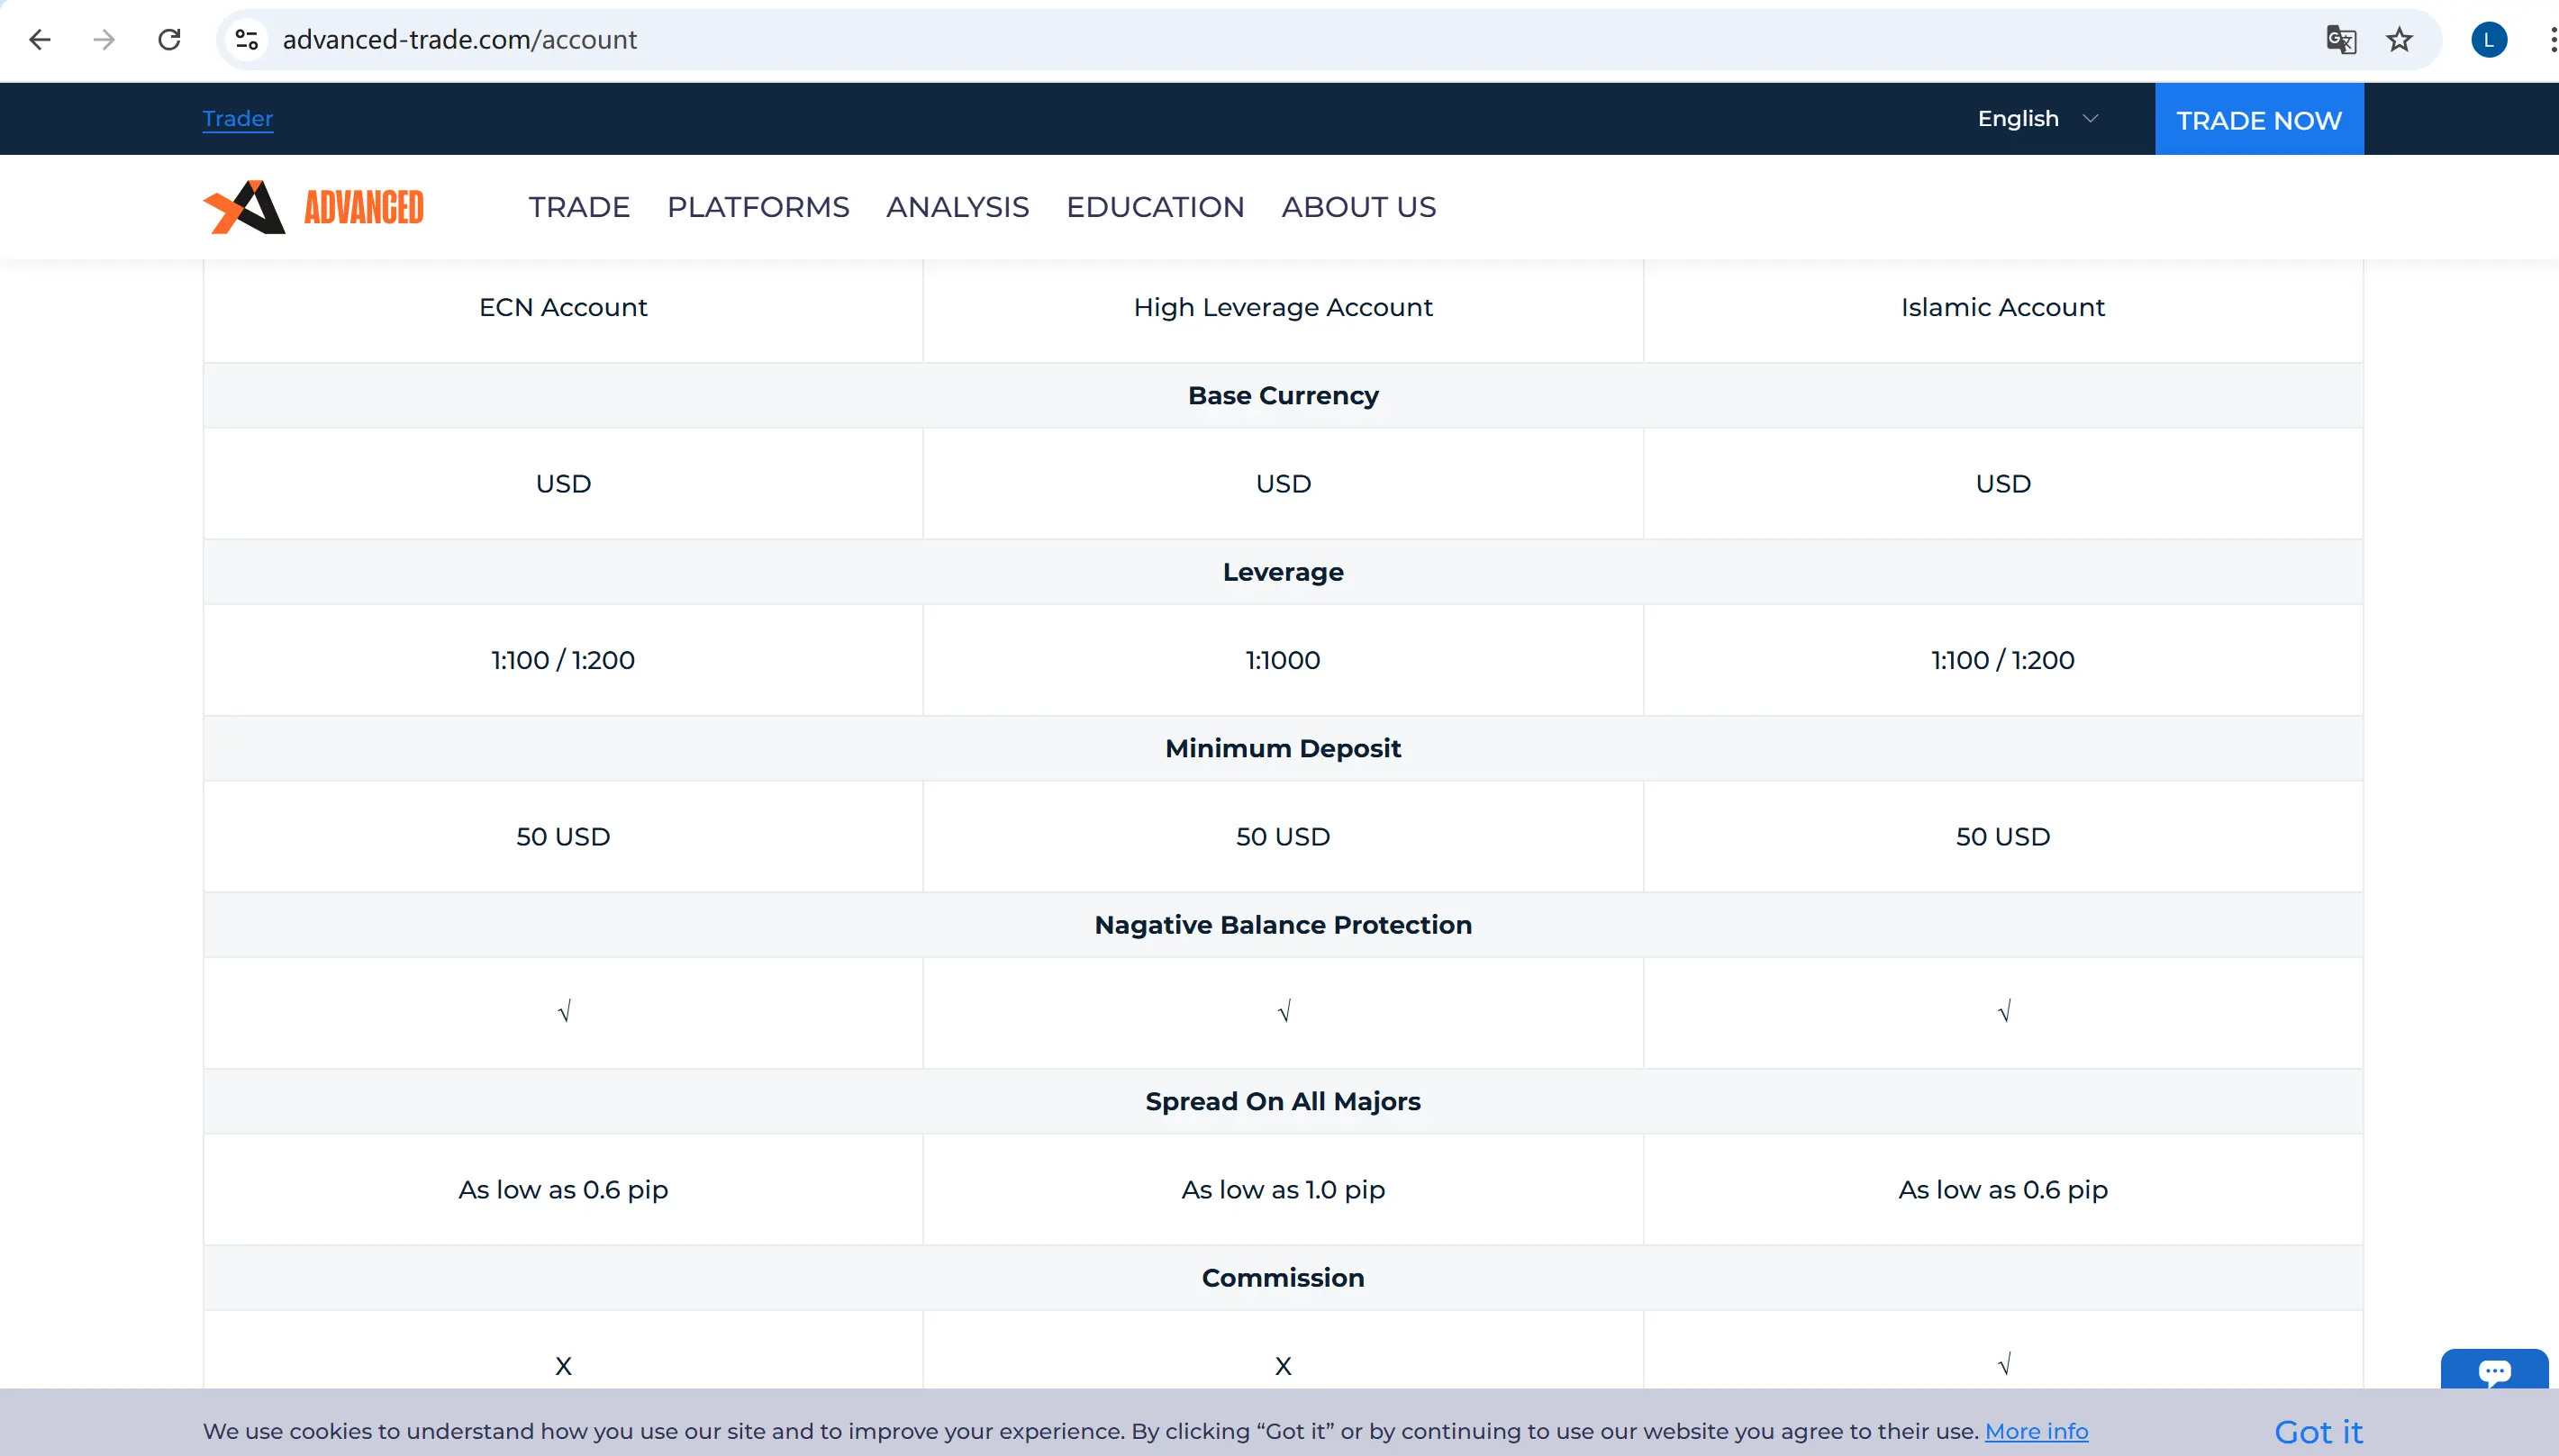Expand the English language dropdown
The image size is (2559, 1456).
click(x=2037, y=119)
